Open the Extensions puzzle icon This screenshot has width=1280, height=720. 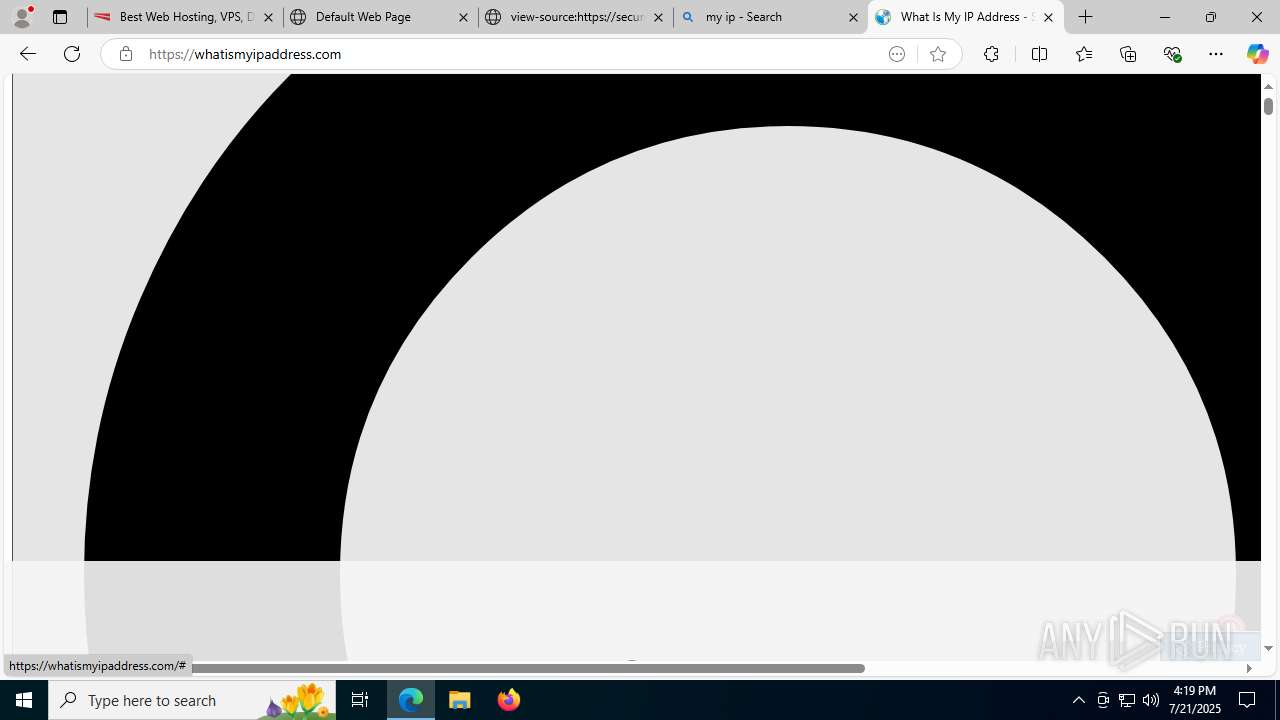[x=991, y=54]
